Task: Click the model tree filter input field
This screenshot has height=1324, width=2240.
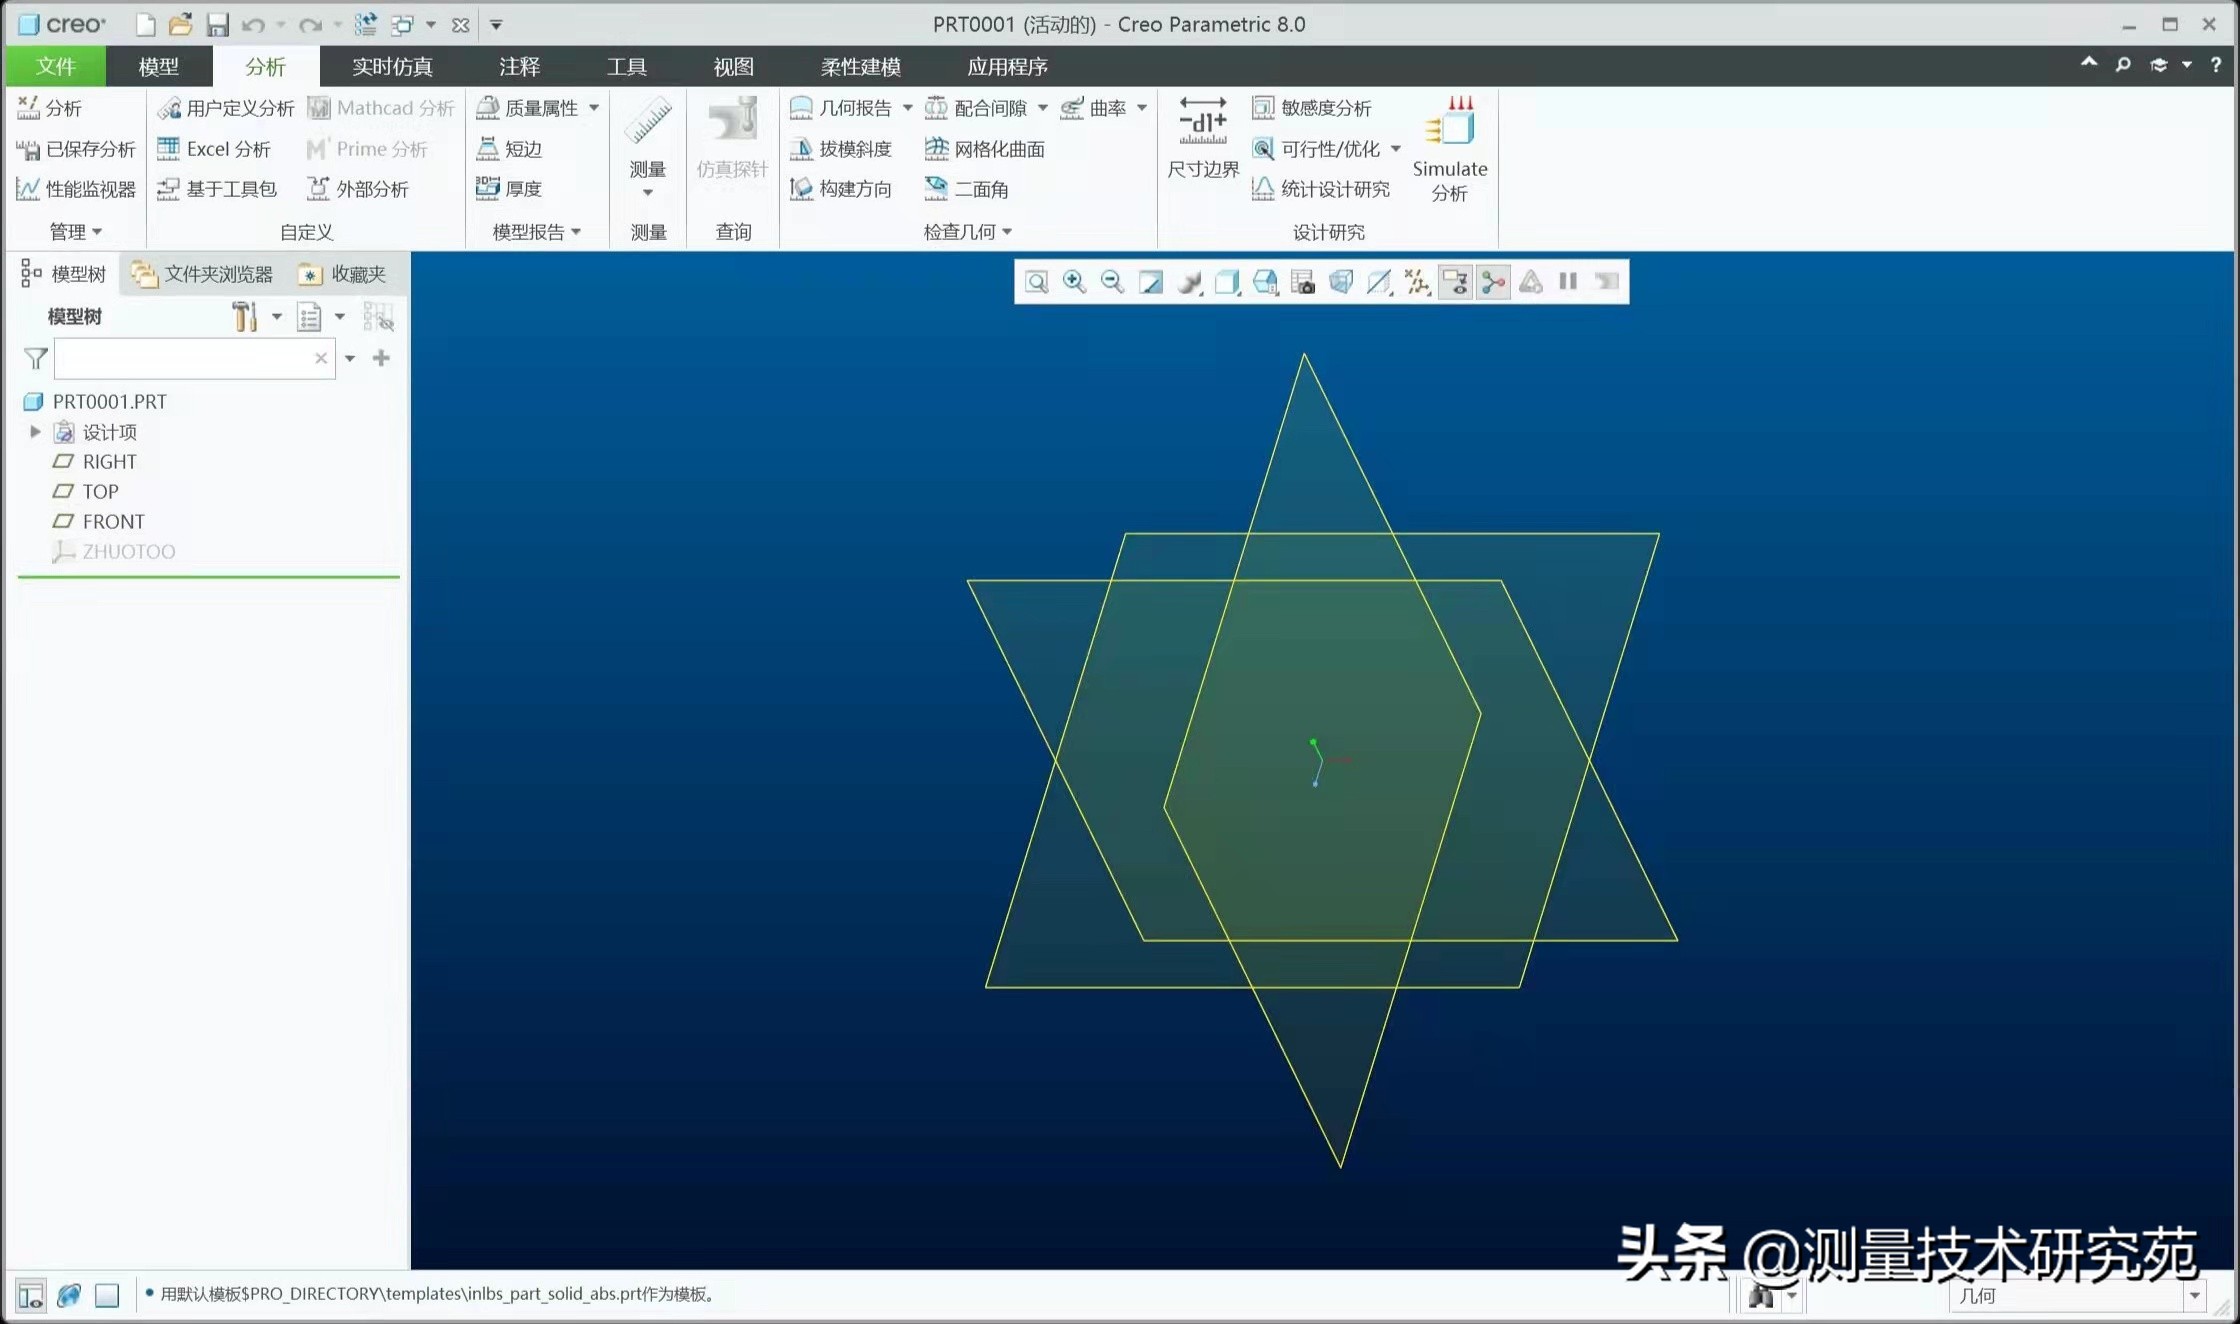Action: tap(190, 358)
